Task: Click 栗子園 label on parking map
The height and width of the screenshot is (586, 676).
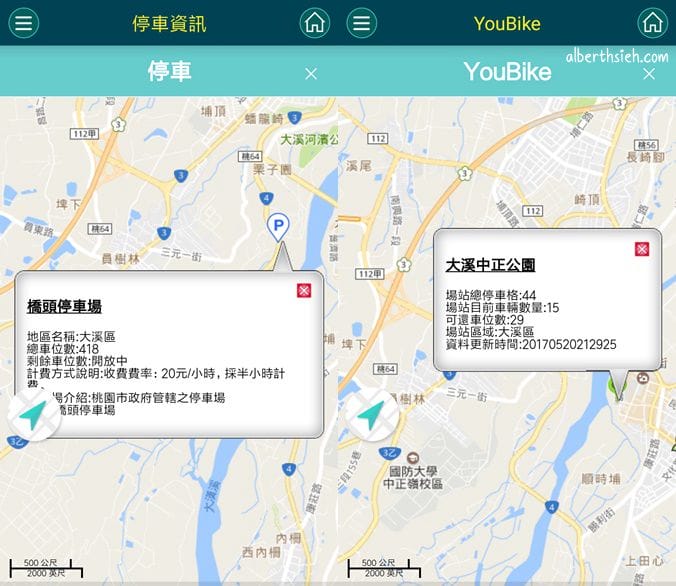Action: click(272, 169)
